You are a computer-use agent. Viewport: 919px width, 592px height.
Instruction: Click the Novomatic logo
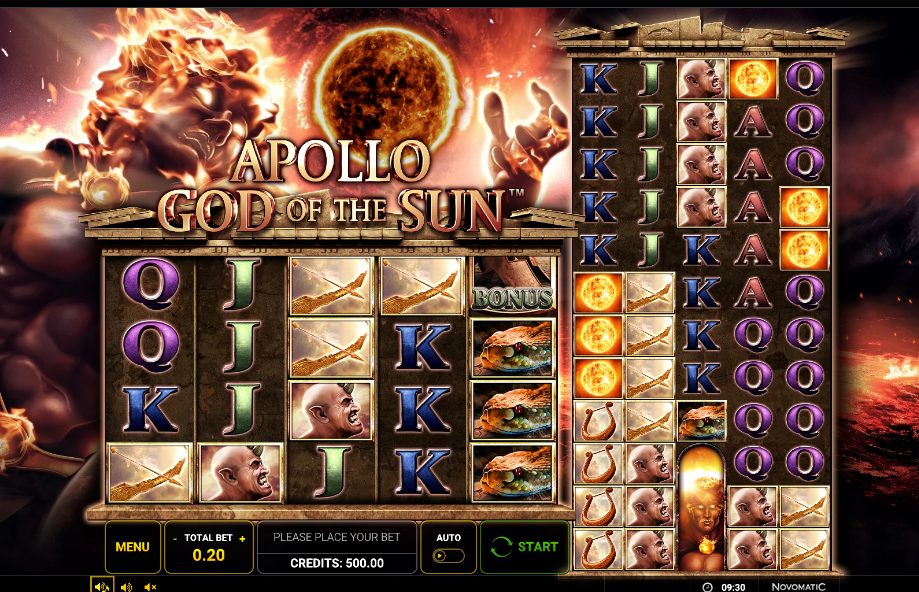(x=798, y=587)
